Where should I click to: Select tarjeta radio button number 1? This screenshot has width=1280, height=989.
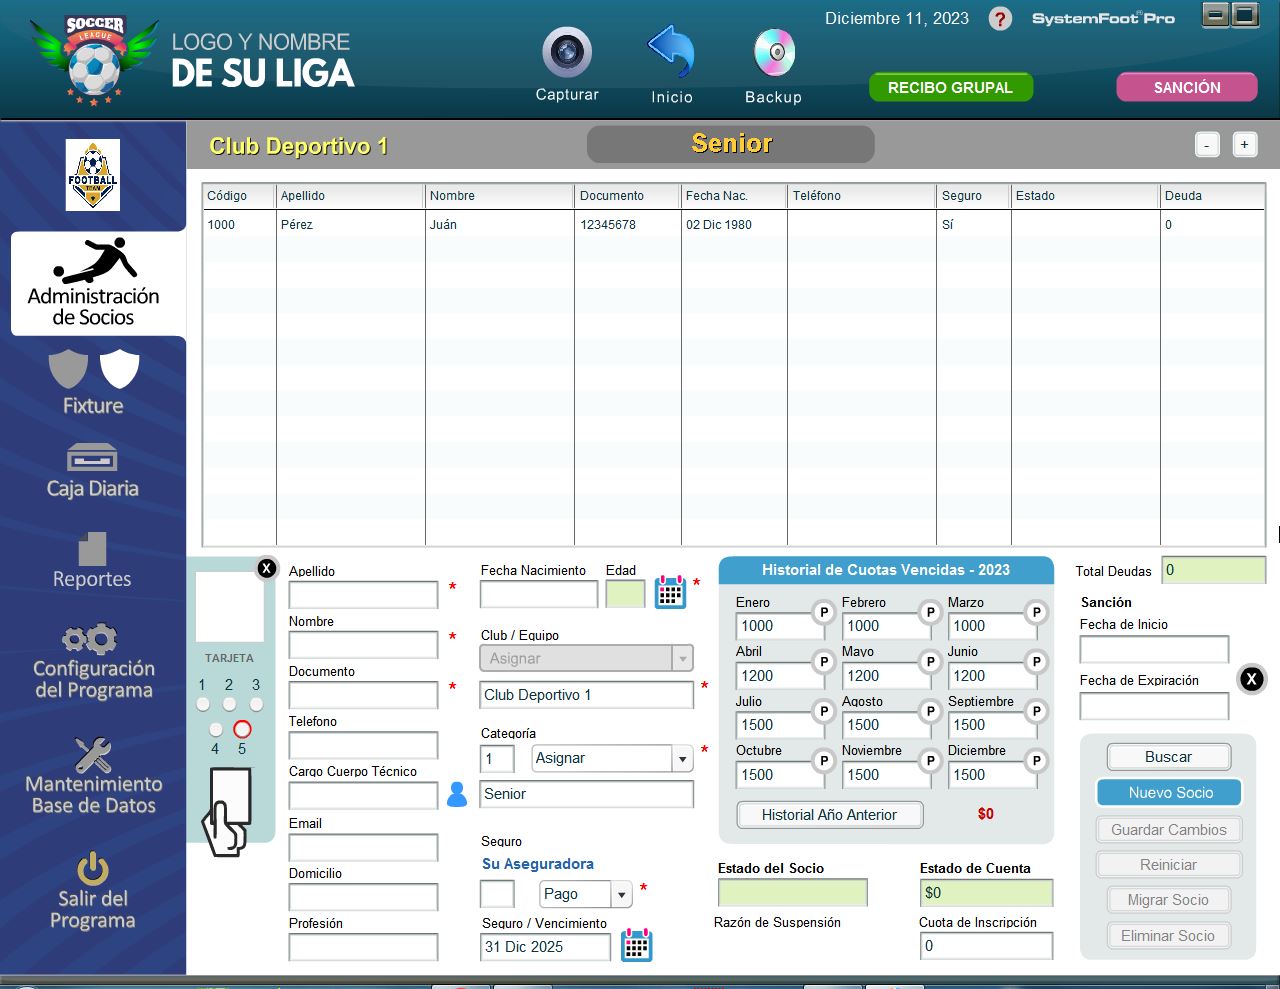click(x=203, y=704)
